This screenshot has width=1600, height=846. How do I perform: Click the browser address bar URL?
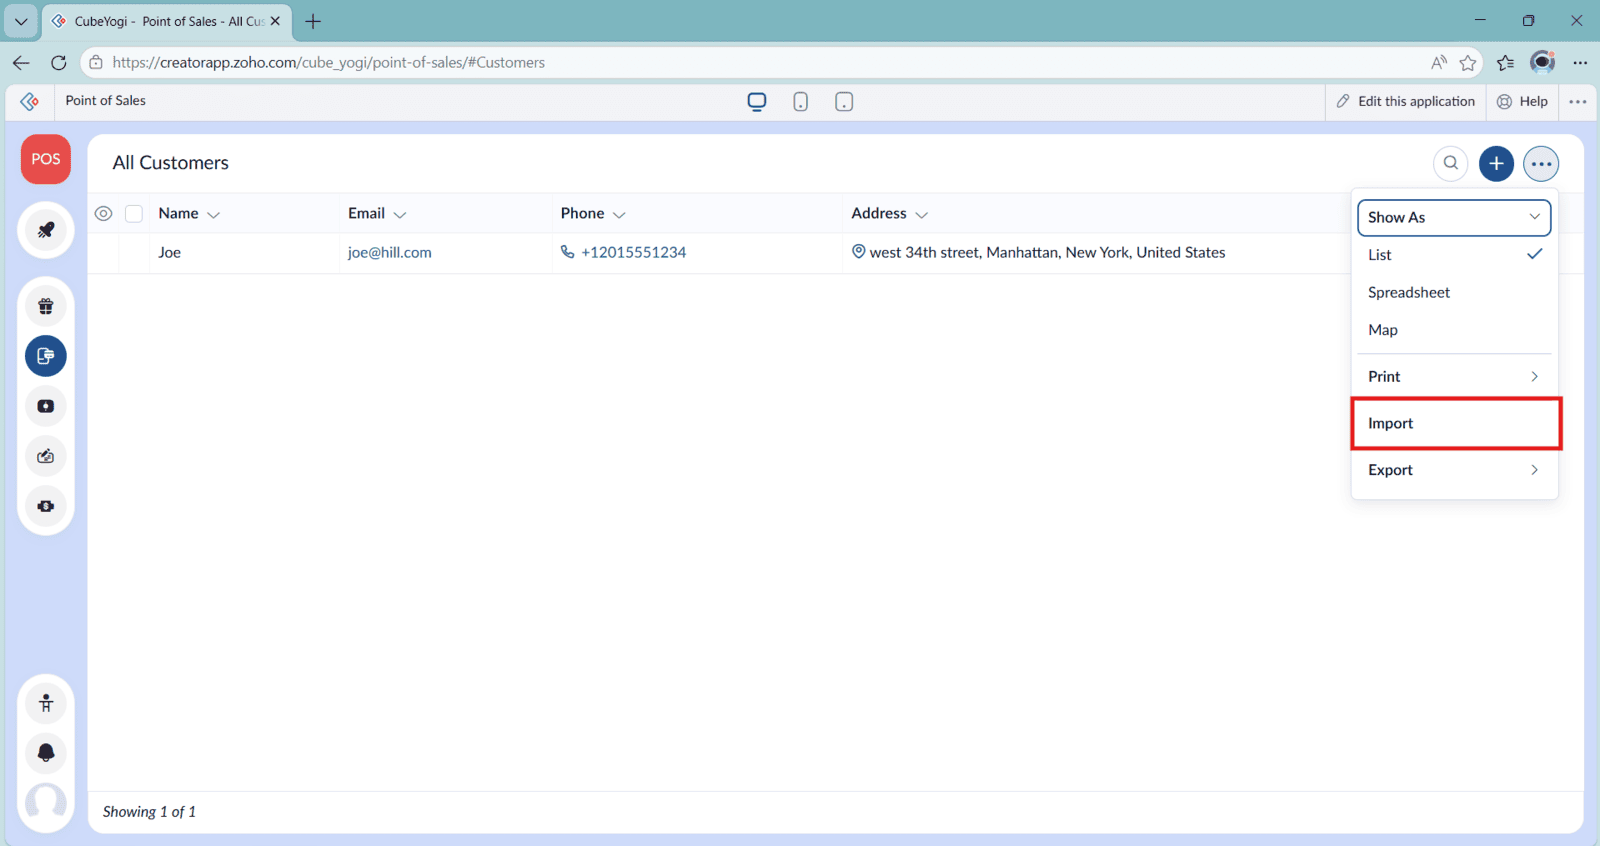[328, 62]
